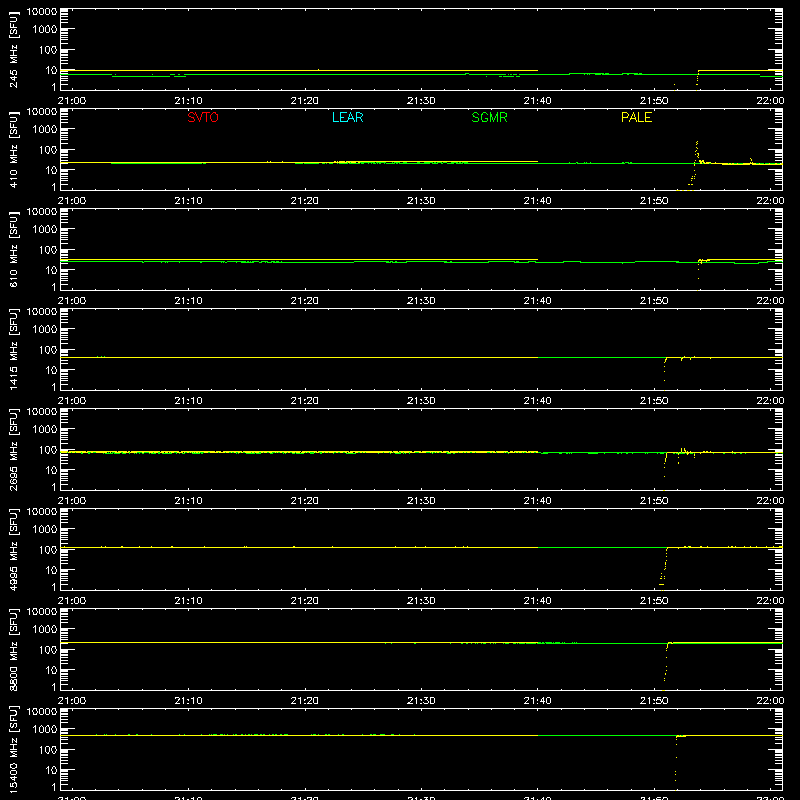The height and width of the screenshot is (800, 800).
Task: Click the 21:10 label under the 2695 MHz panel
Action: [x=188, y=501]
